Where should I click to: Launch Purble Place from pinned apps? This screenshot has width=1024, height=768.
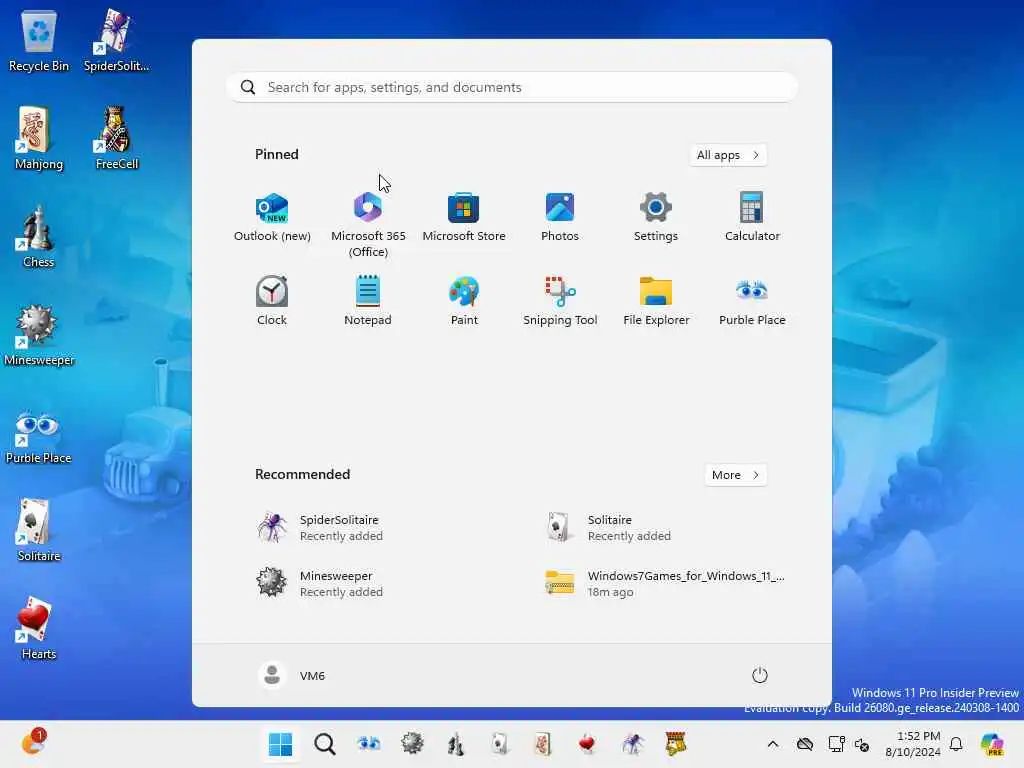pyautogui.click(x=752, y=301)
